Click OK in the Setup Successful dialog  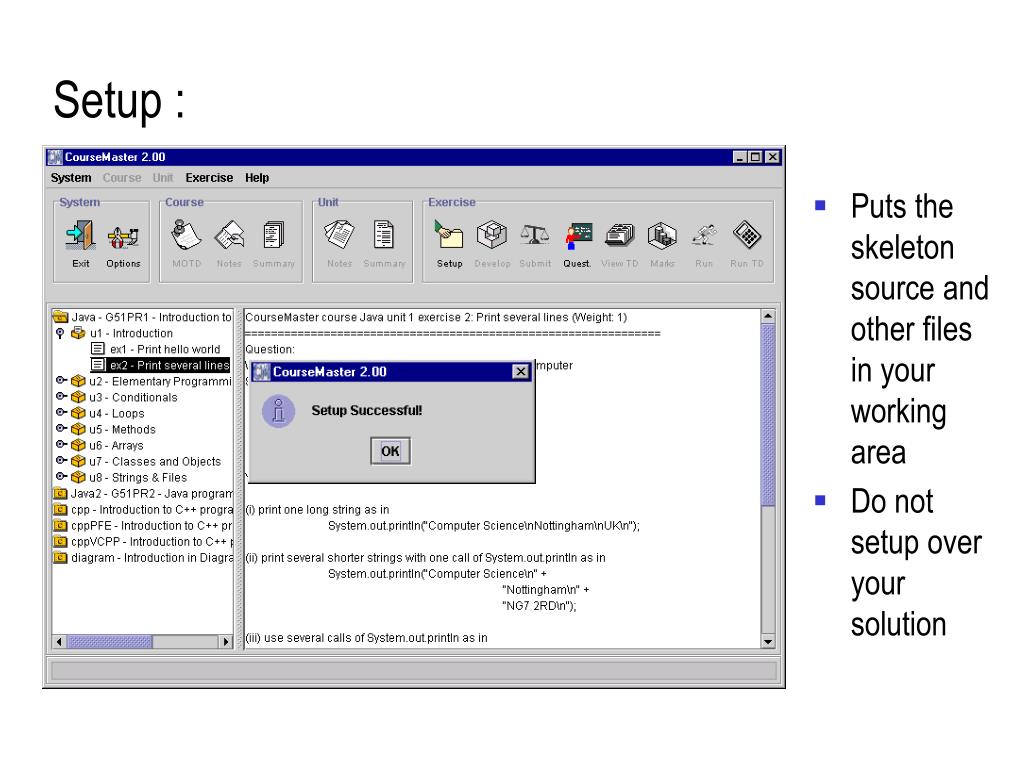(391, 451)
